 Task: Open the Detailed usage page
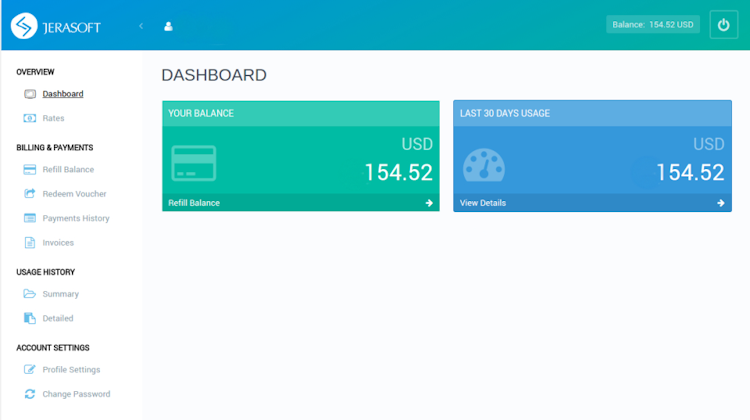point(57,318)
